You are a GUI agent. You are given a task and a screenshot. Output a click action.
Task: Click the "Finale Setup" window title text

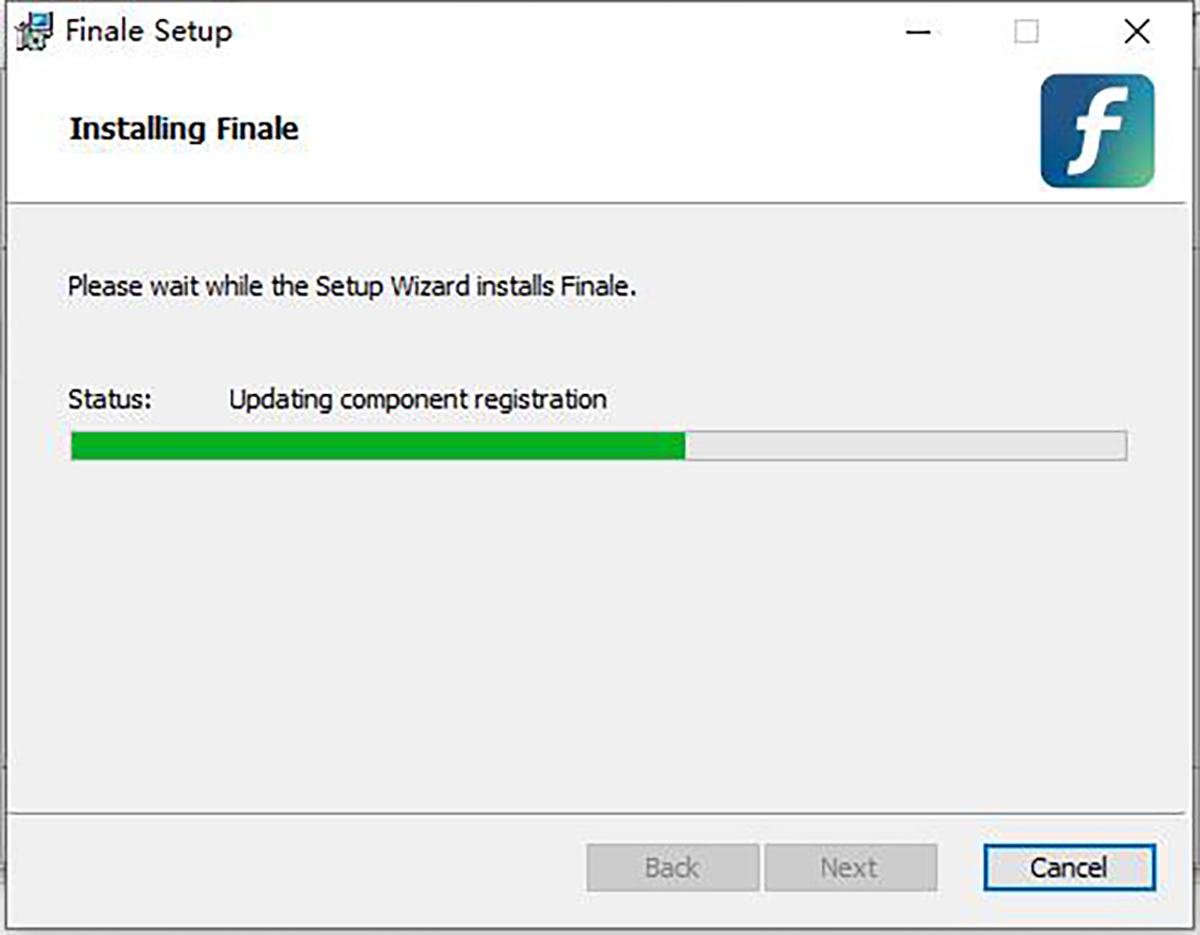[149, 31]
